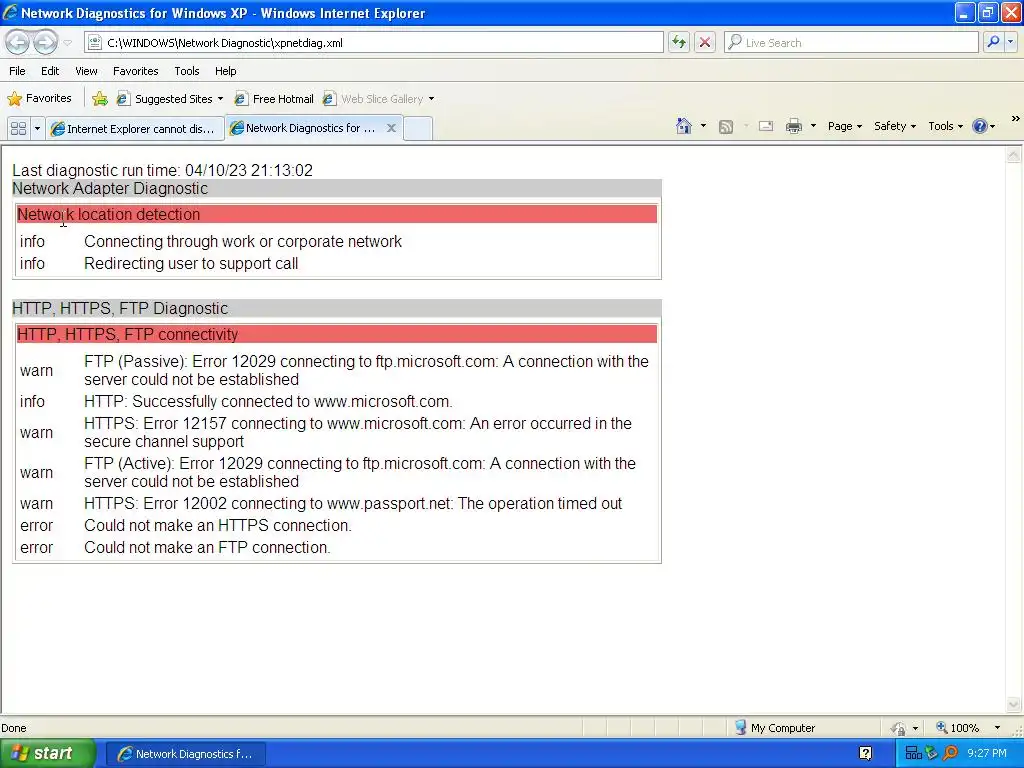1024x768 pixels.
Task: Open the View menu
Action: (86, 71)
